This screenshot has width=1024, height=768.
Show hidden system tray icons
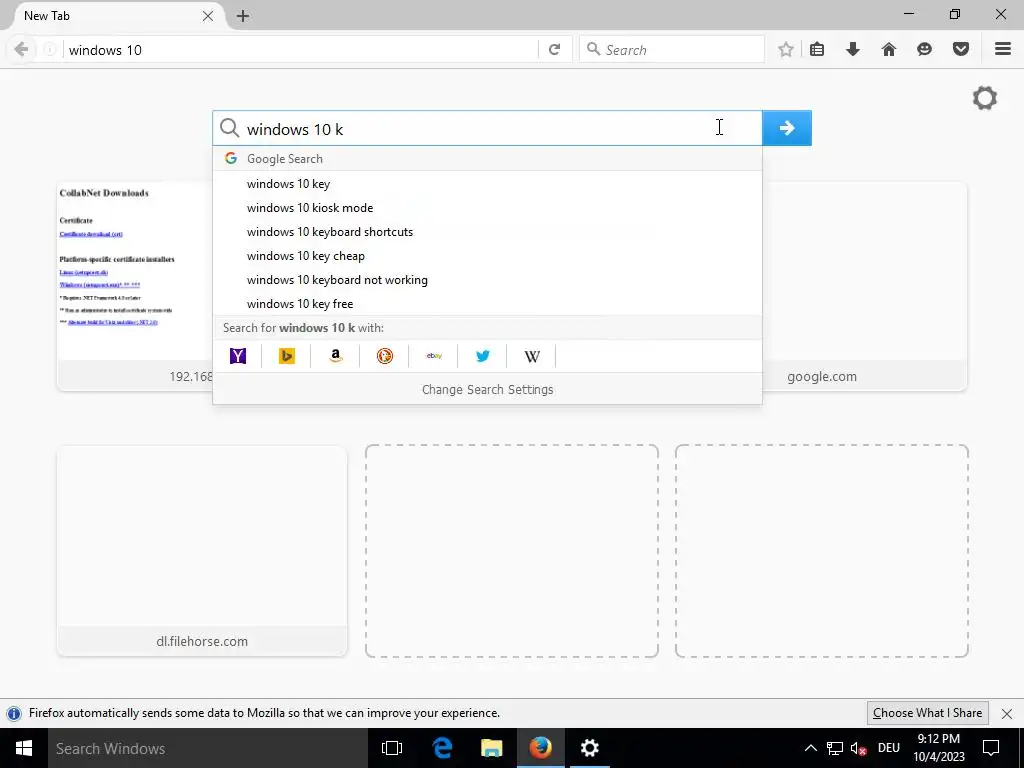pyautogui.click(x=810, y=748)
